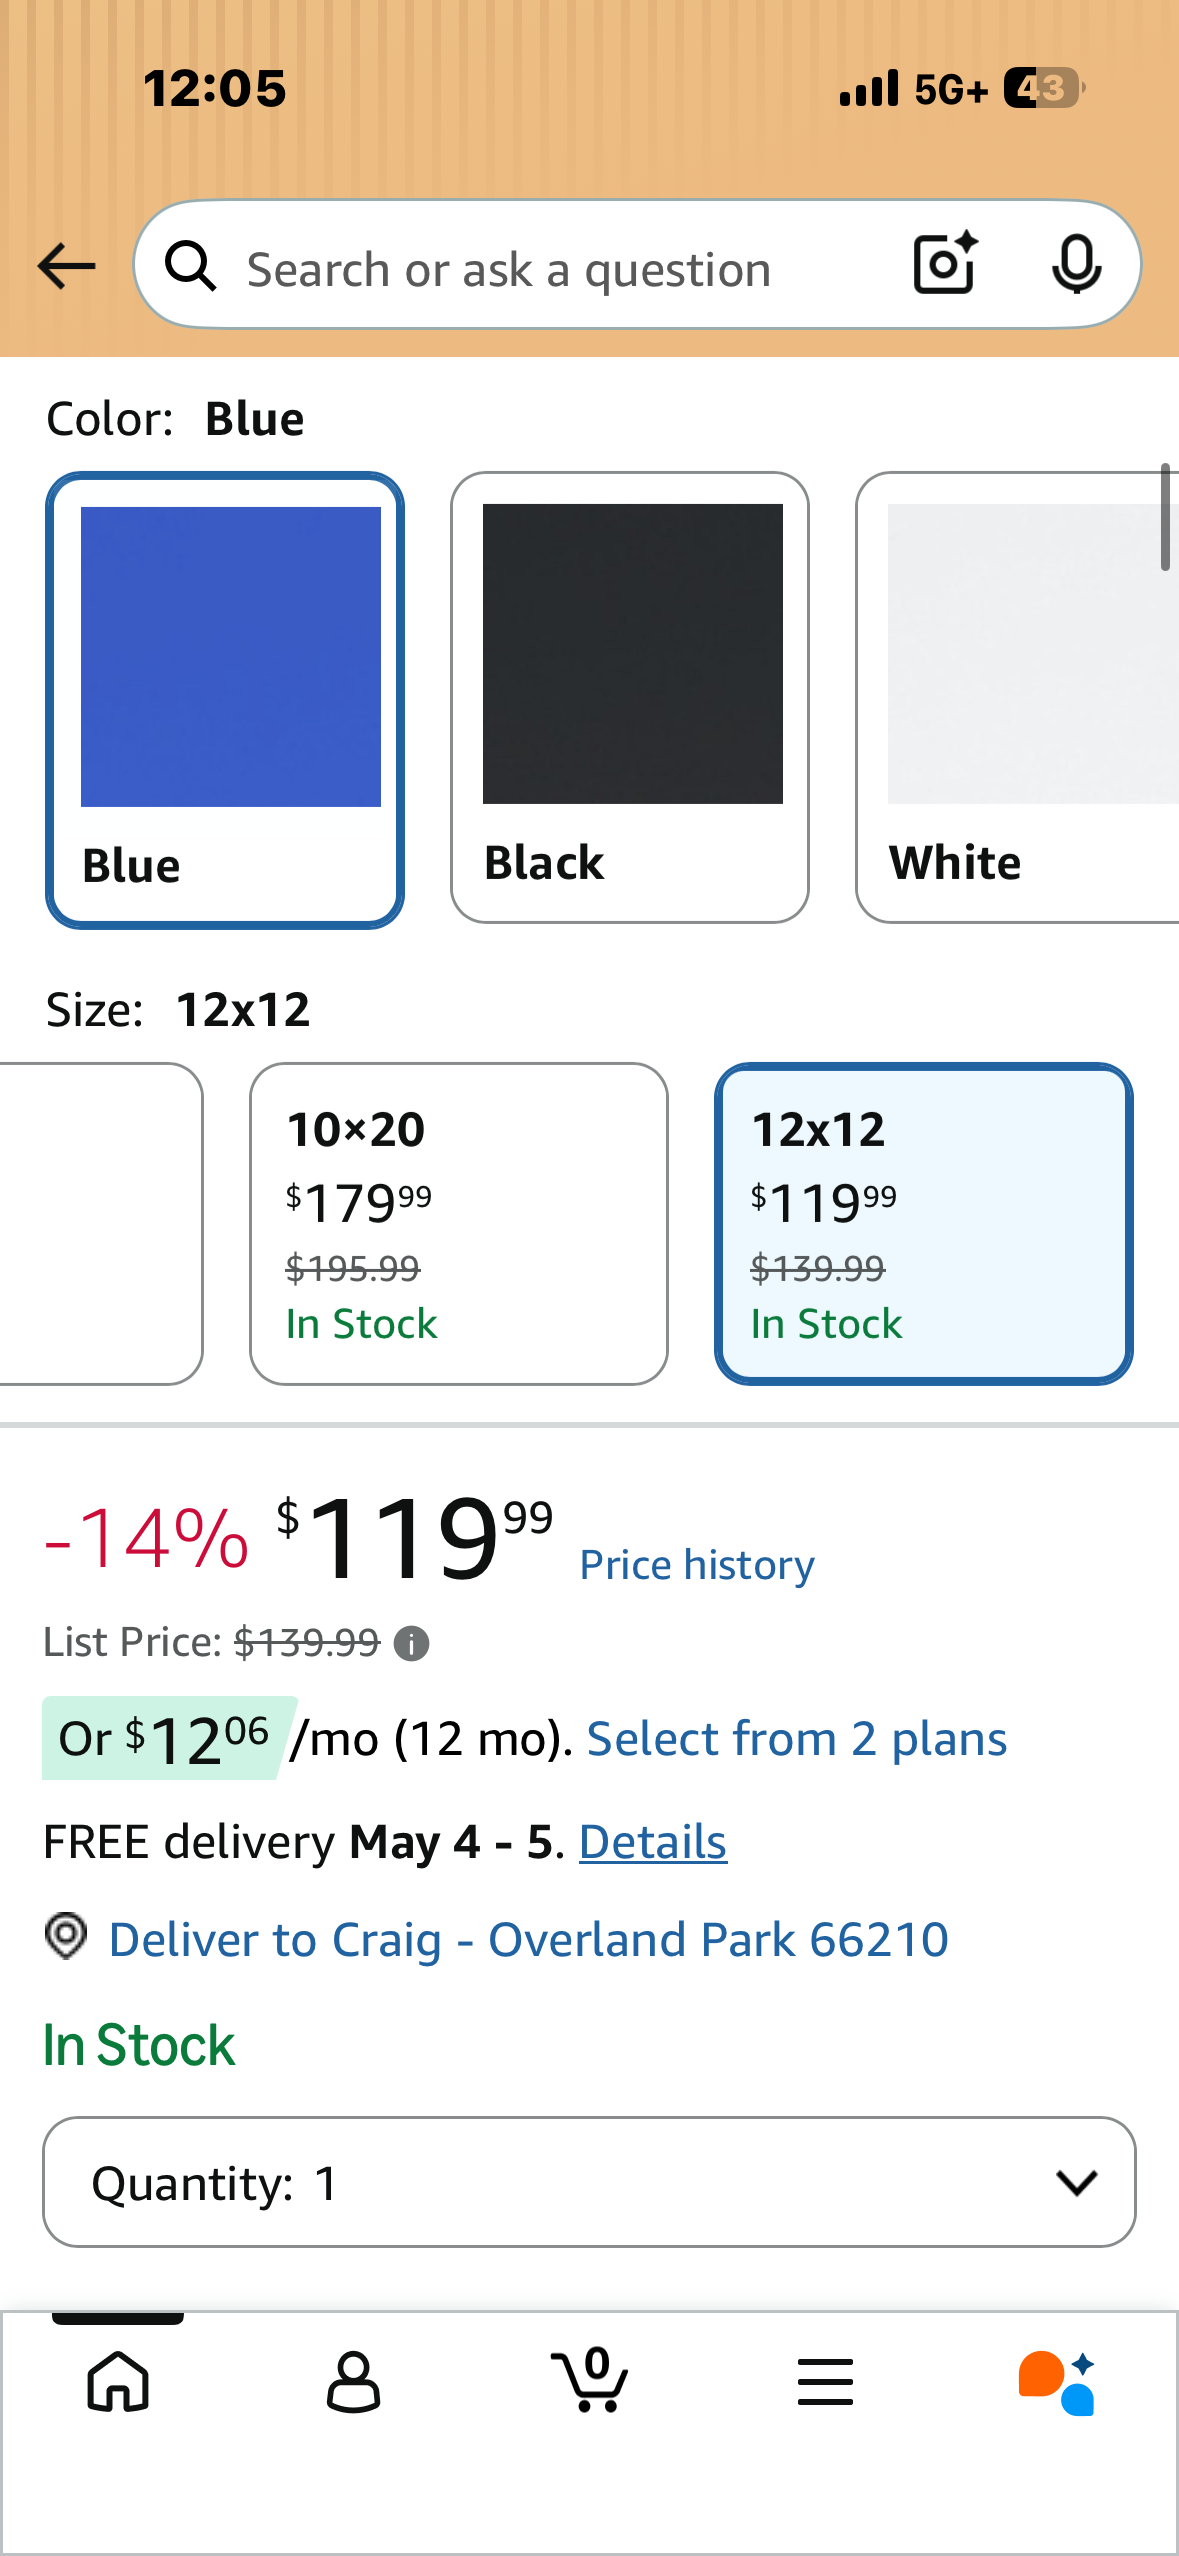Open the account profile icon
This screenshot has width=1179, height=2556.
(353, 2381)
